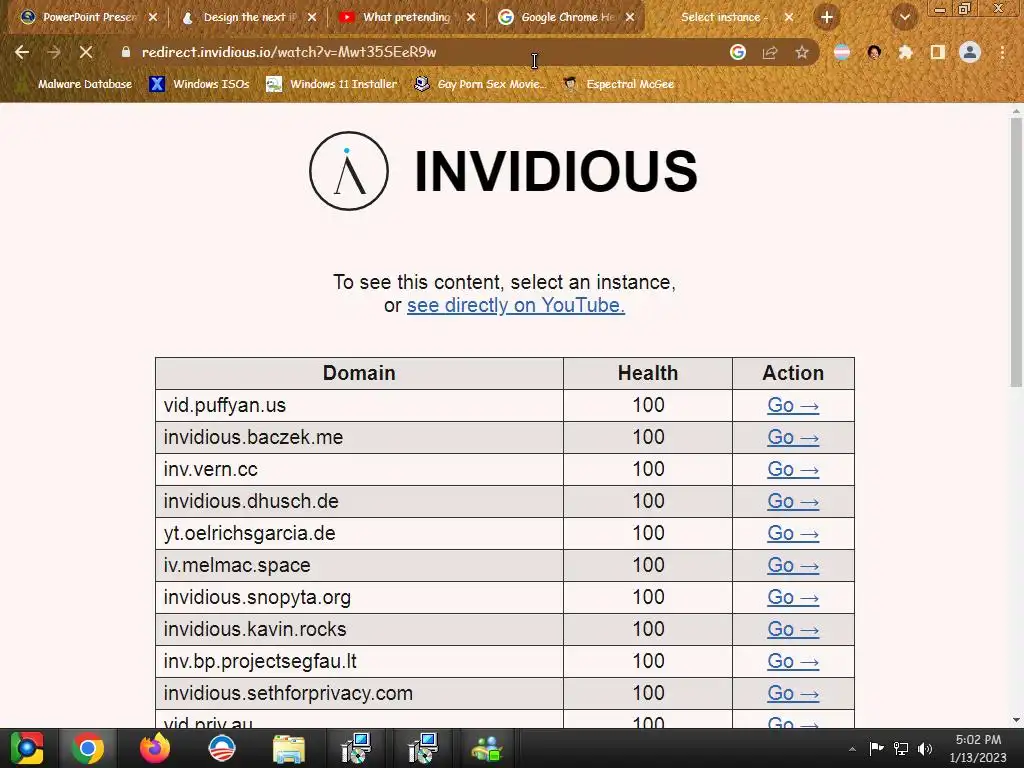Select the Domain column header
The height and width of the screenshot is (768, 1024).
click(359, 373)
